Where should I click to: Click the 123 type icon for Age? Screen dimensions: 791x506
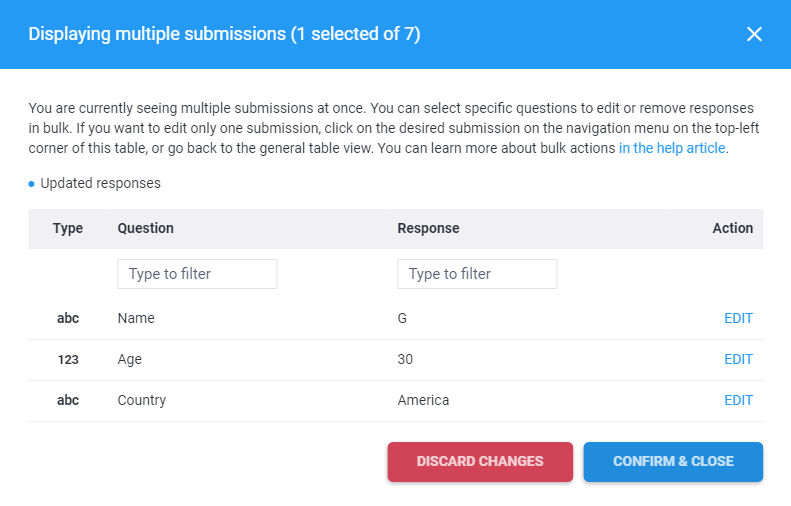click(68, 360)
